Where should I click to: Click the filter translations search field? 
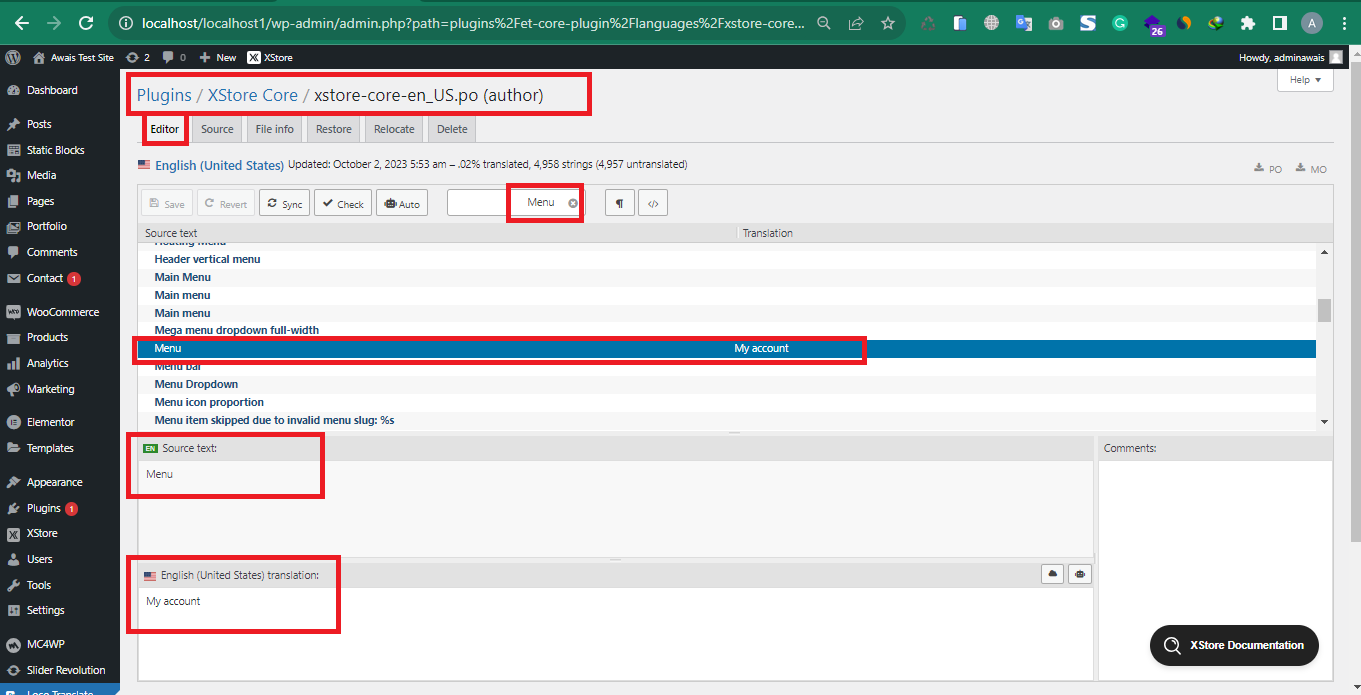tap(515, 203)
